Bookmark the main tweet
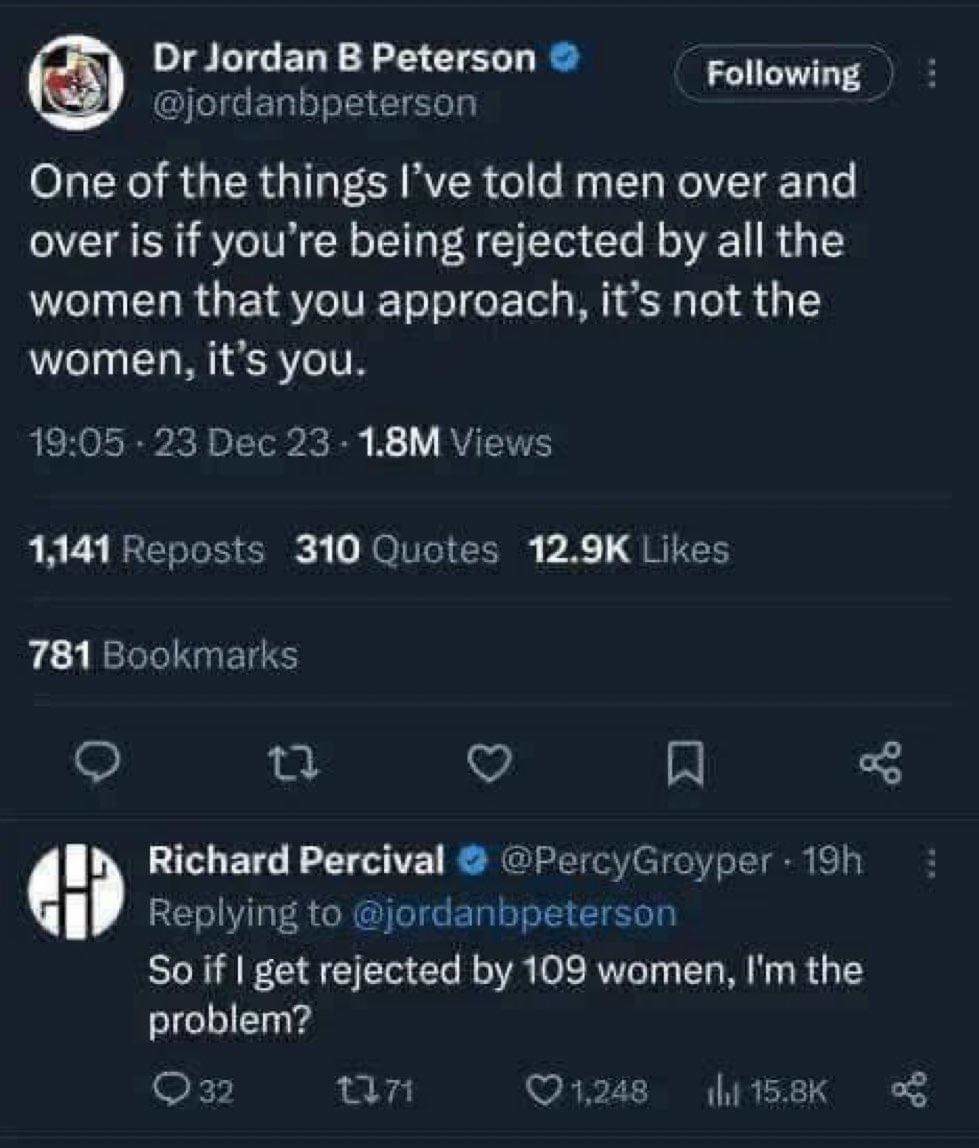Viewport: 979px width, 1148px height. coord(687,764)
